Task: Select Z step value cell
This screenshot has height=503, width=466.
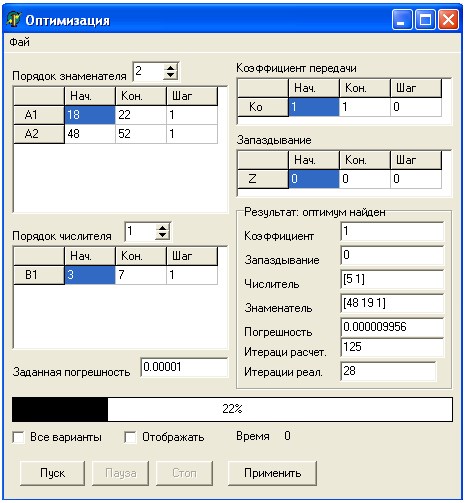Action: tap(416, 179)
